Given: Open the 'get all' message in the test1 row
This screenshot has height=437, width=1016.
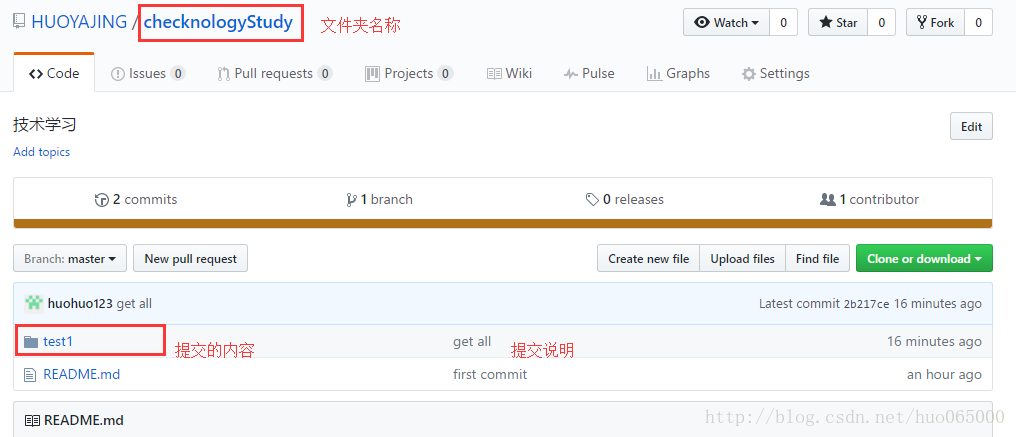Looking at the screenshot, I should coord(472,341).
